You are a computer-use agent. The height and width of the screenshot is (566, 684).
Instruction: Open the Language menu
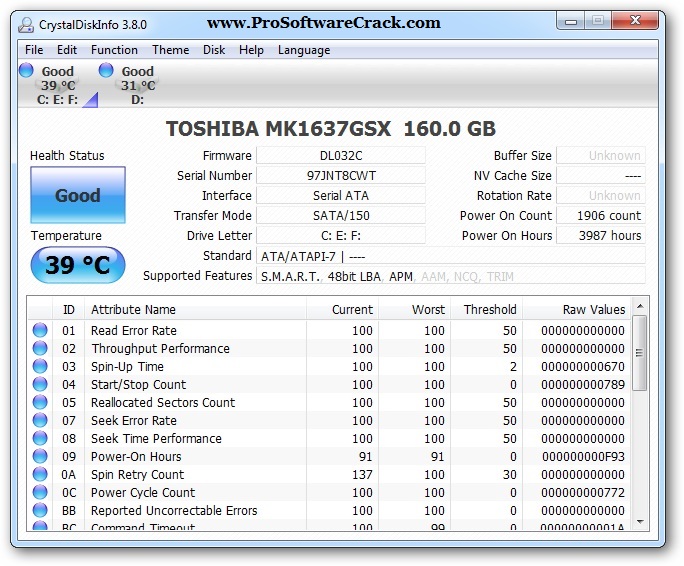pyautogui.click(x=304, y=50)
